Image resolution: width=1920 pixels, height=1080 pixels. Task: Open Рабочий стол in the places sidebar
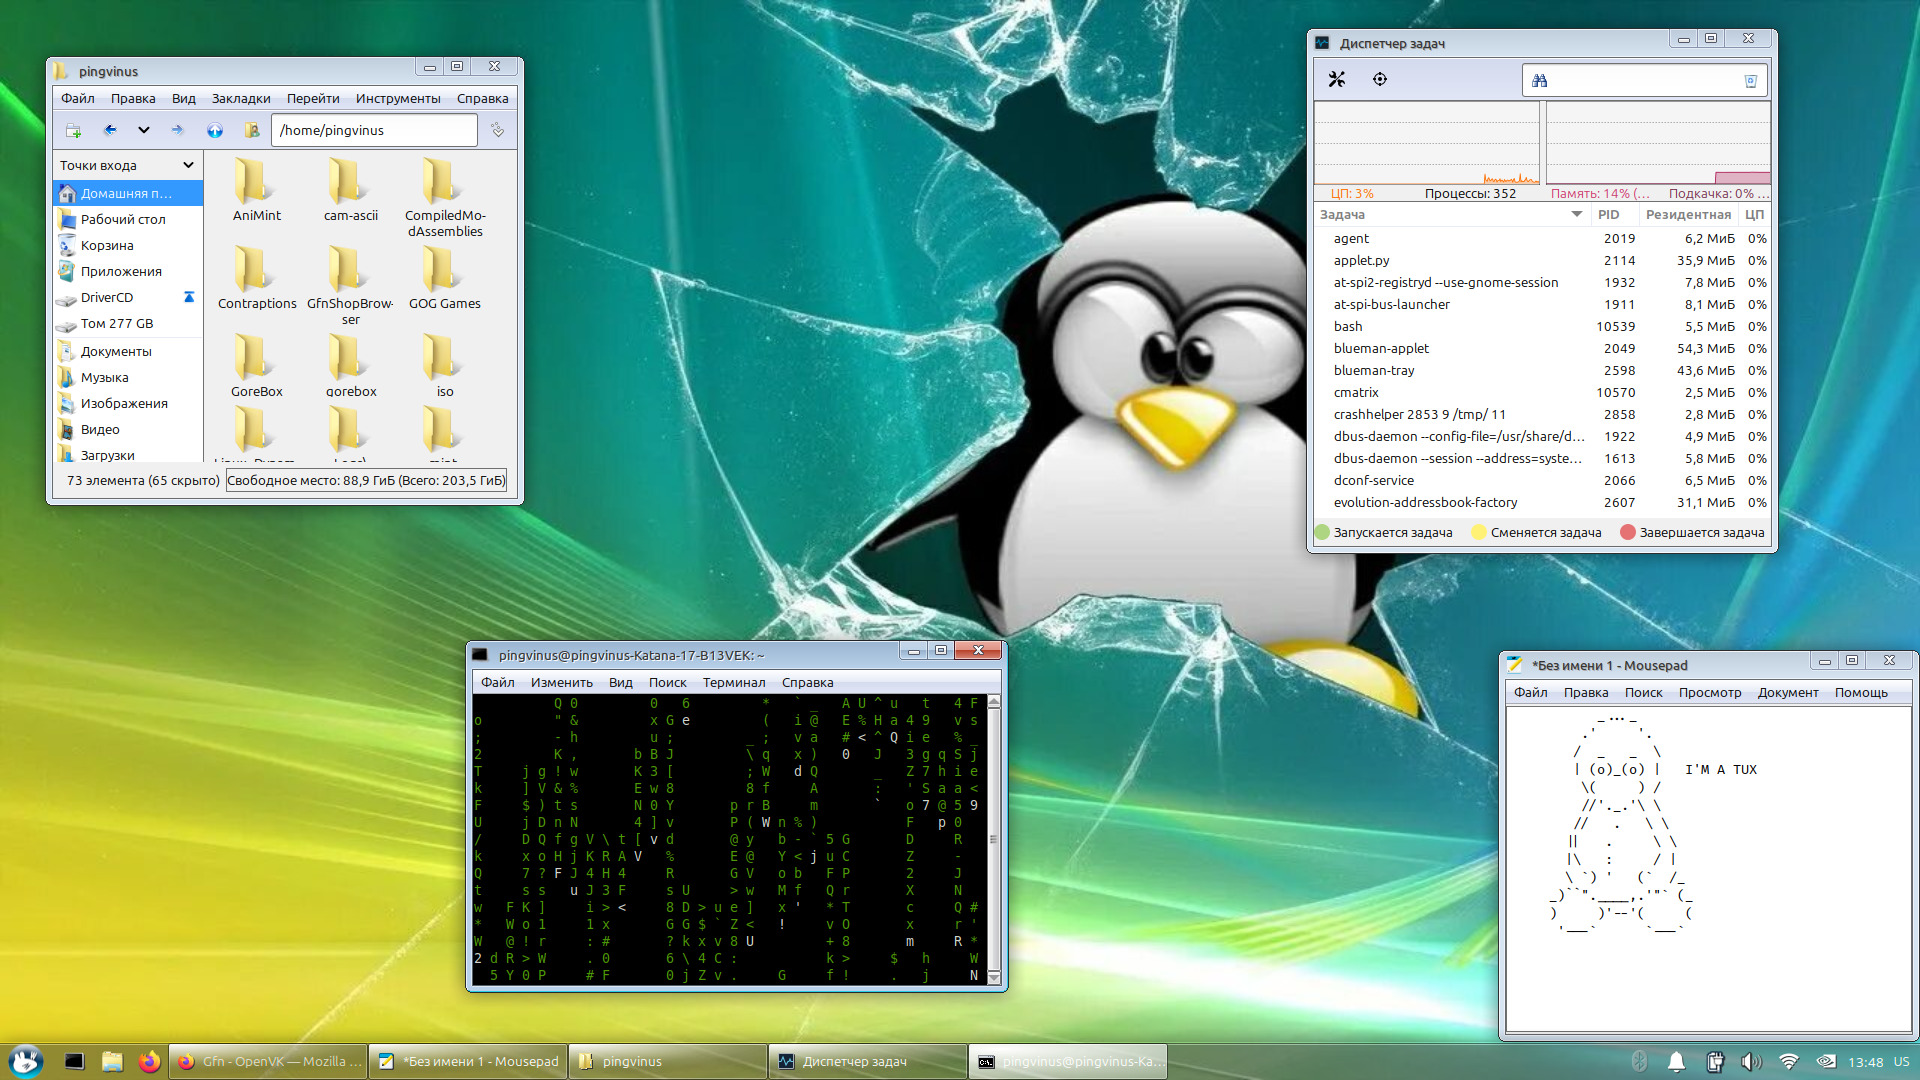pos(128,219)
